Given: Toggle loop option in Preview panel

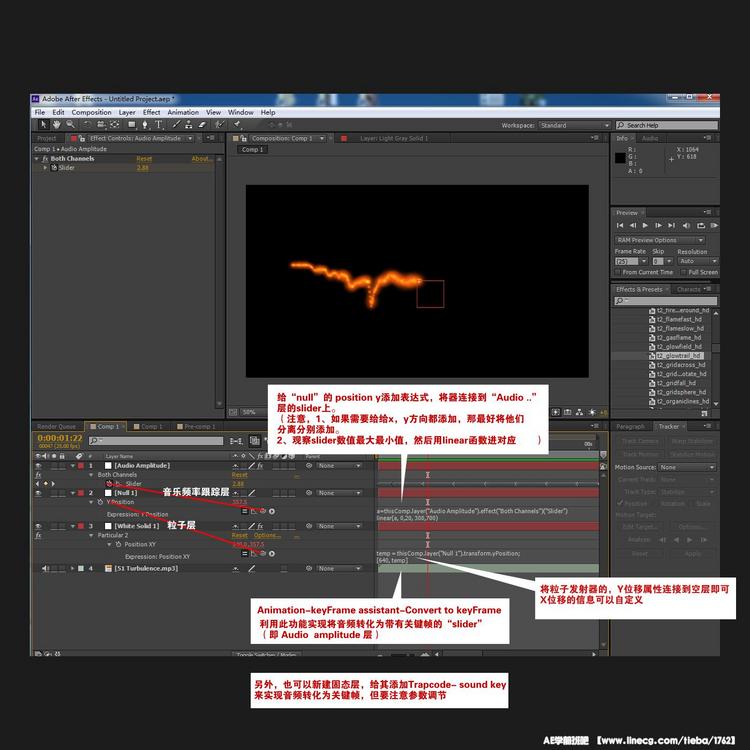Looking at the screenshot, I should tap(701, 225).
